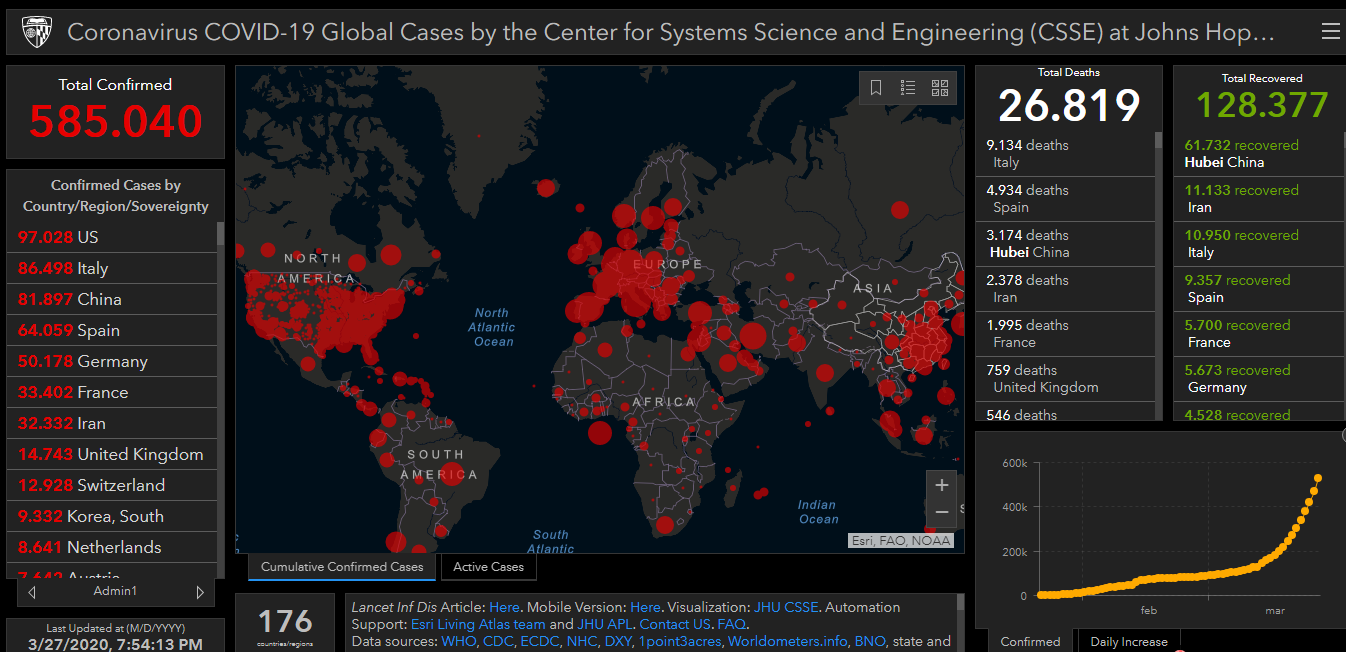
Task: Select Iran 11.133 recovered entry
Action: pyautogui.click(x=1259, y=199)
